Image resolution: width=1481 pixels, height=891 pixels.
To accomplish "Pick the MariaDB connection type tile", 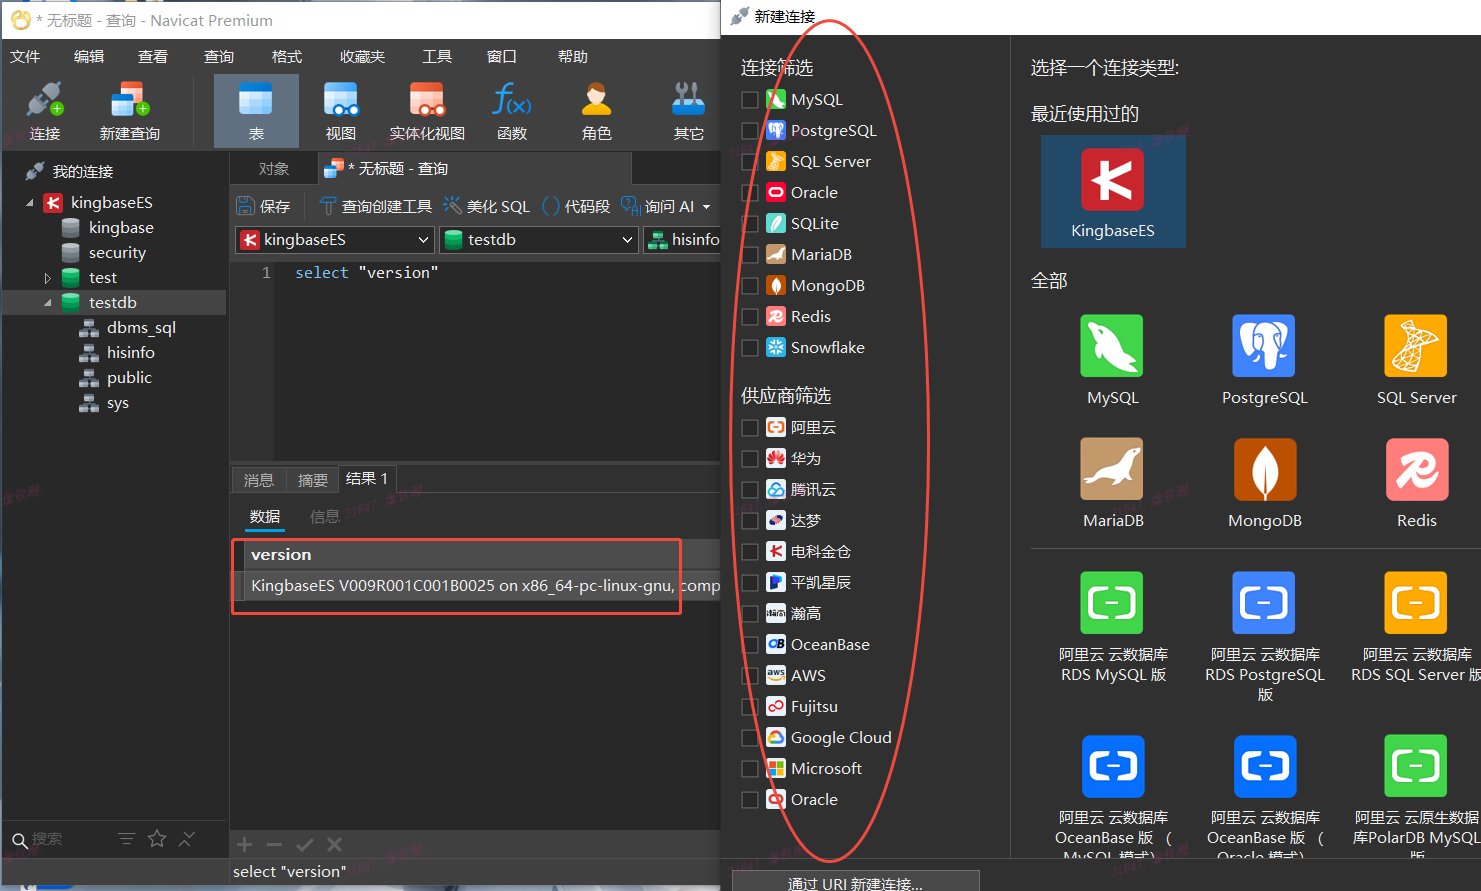I will (x=1112, y=483).
